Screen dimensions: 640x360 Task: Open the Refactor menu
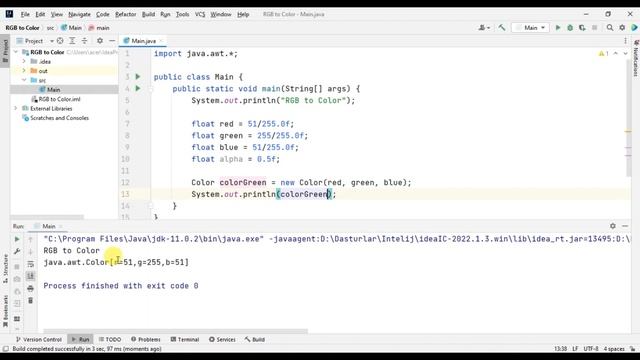point(125,14)
